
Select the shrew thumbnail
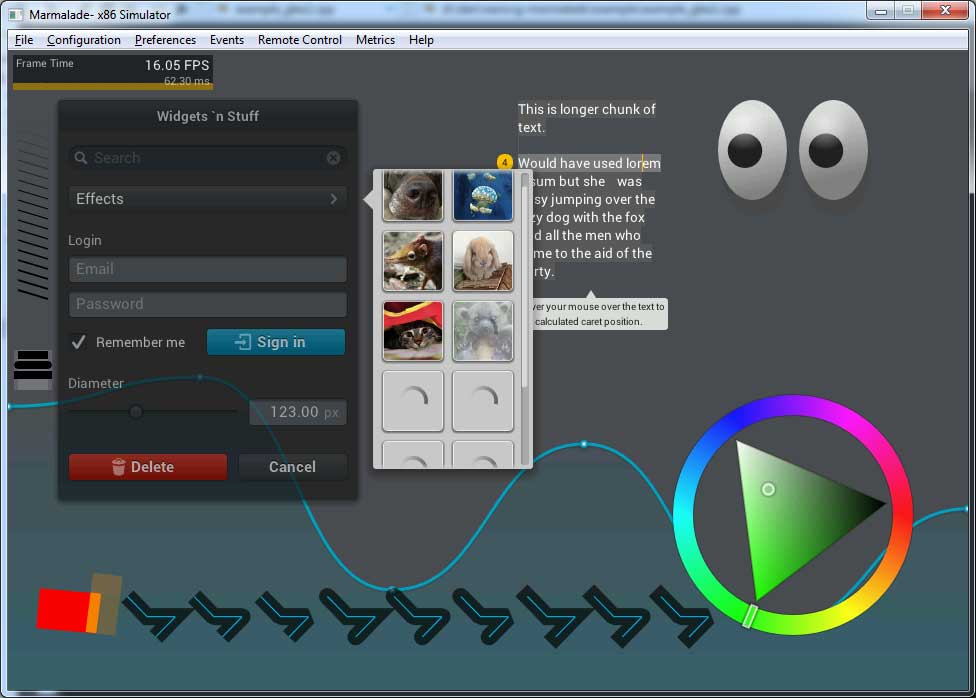(x=413, y=261)
